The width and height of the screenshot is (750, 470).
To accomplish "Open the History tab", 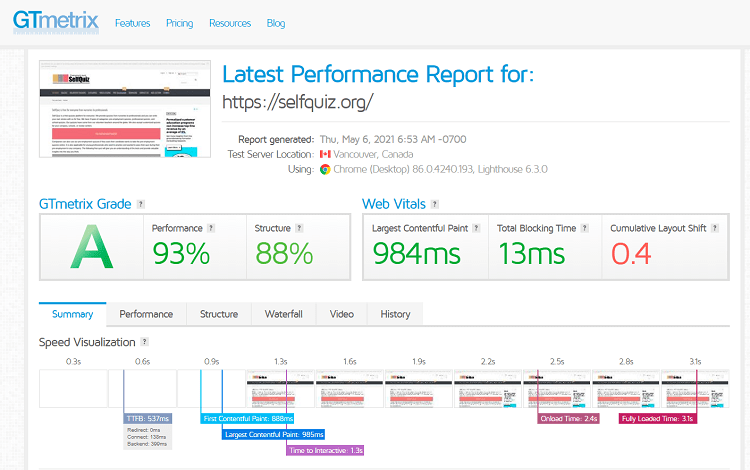I will tap(395, 314).
